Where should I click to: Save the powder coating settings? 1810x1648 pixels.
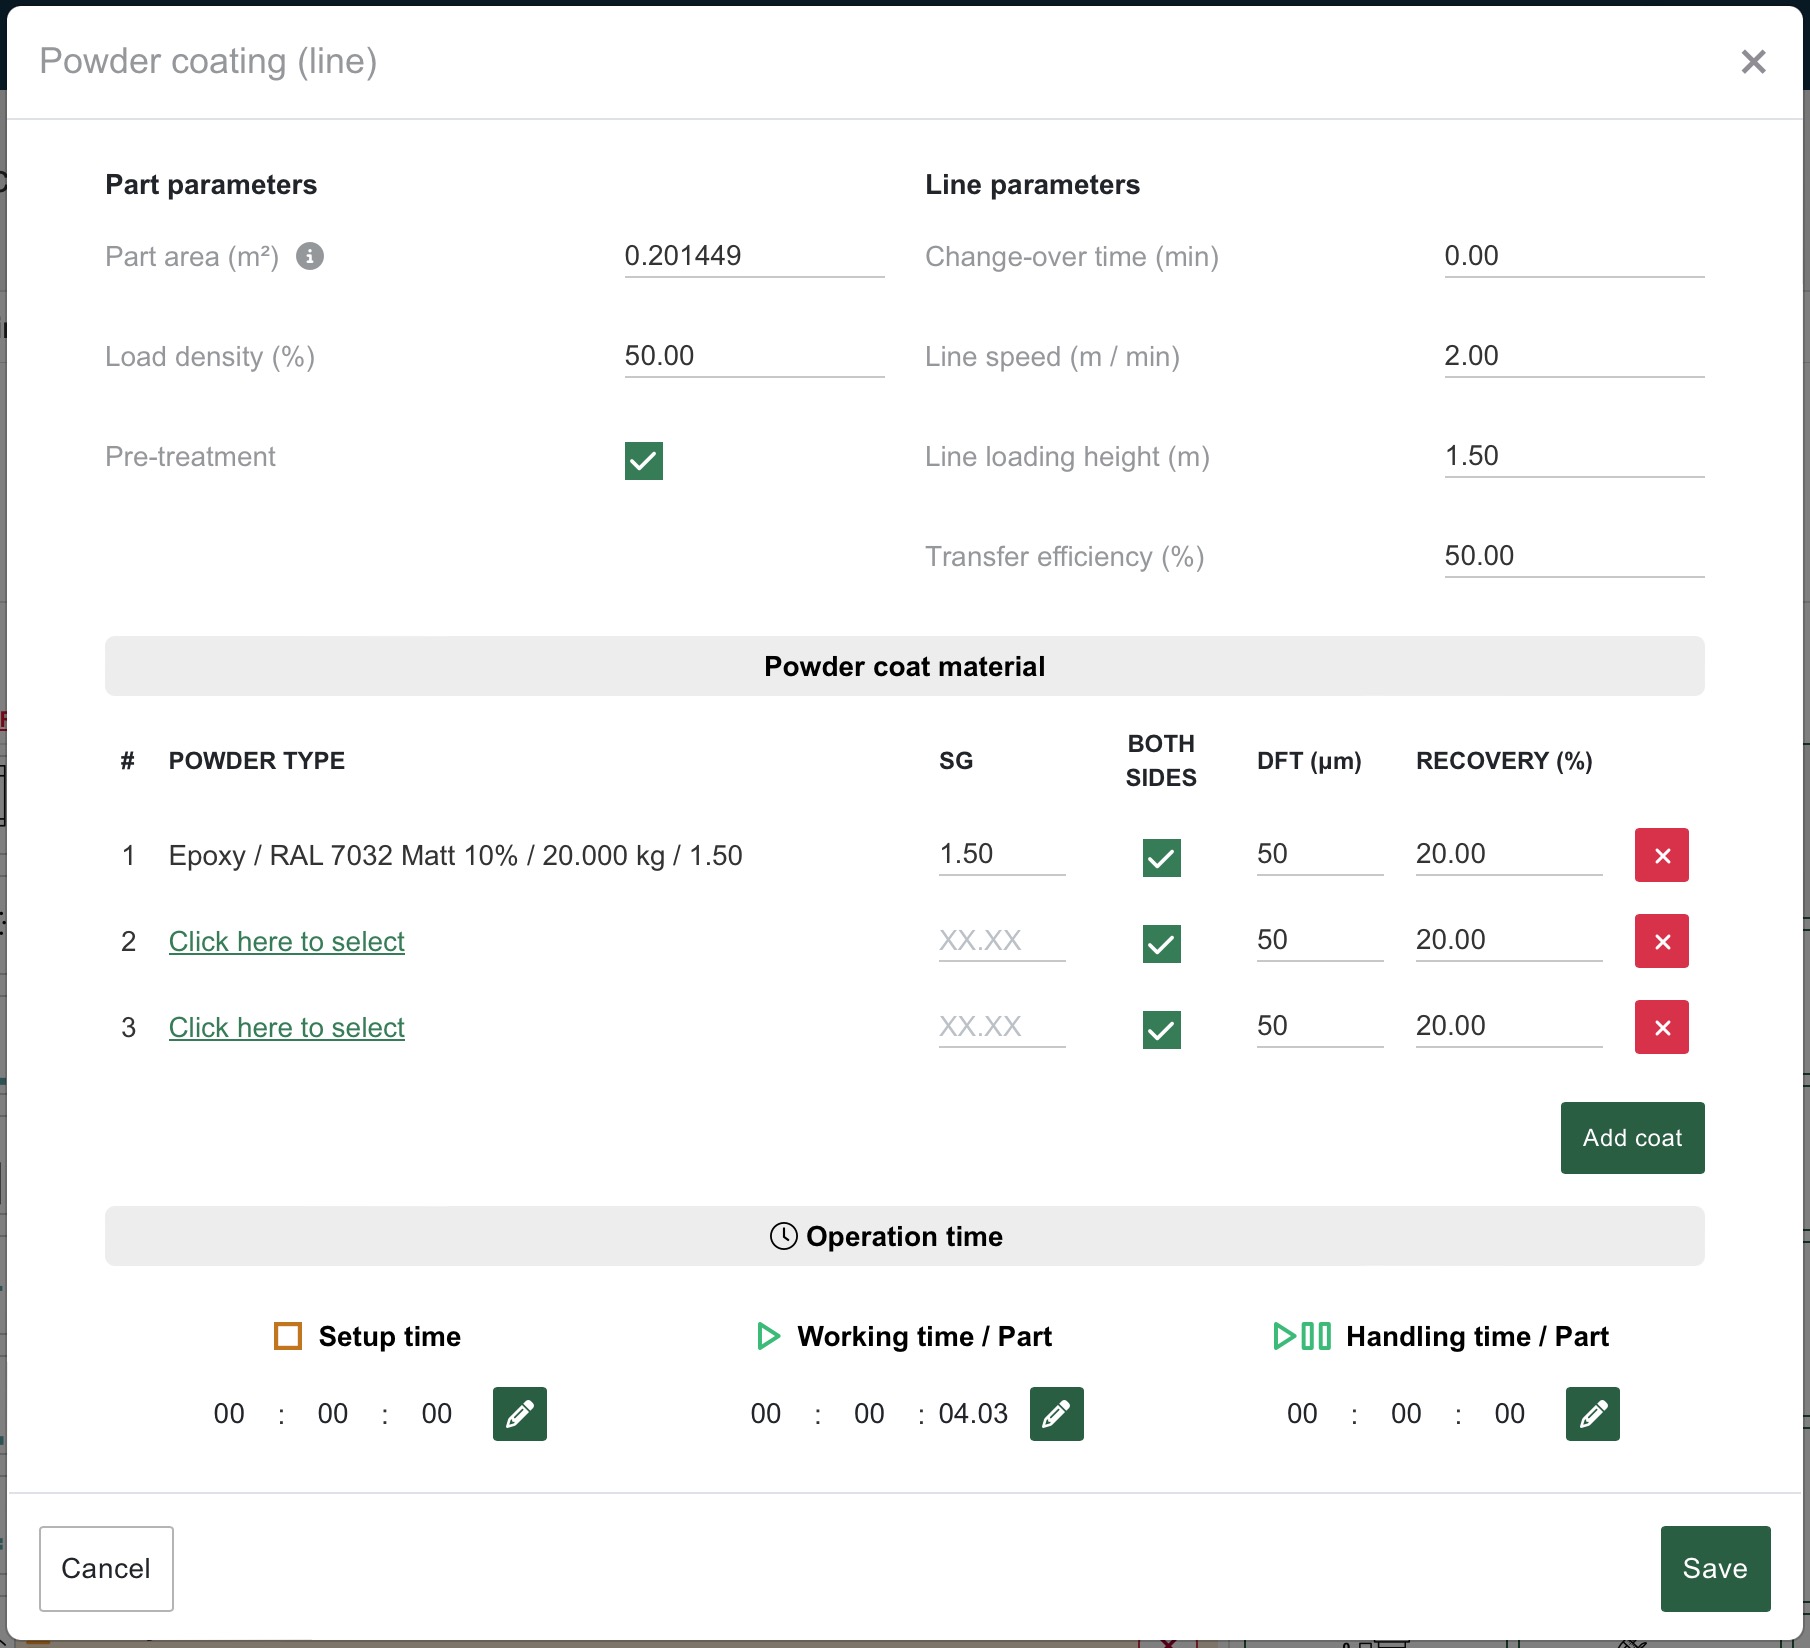(1714, 1568)
